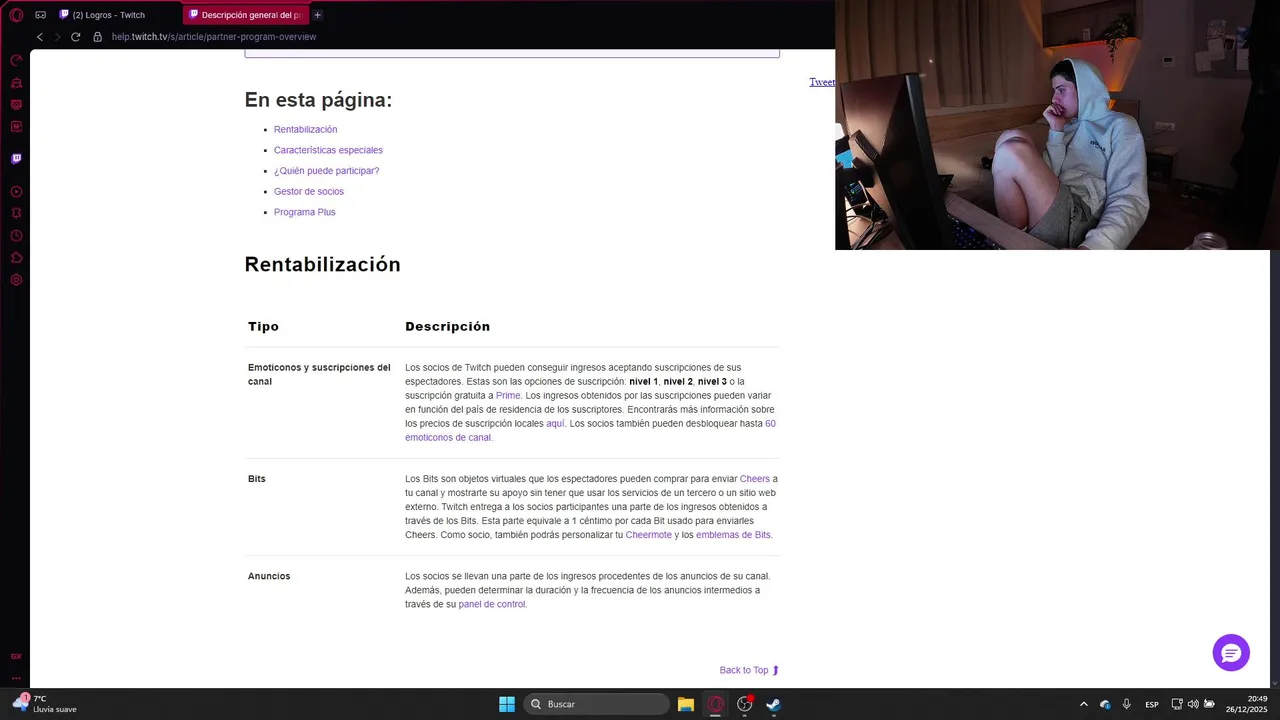Image resolution: width=1280 pixels, height=720 pixels.
Task: Open the purple chat support bubble
Action: tap(1231, 653)
